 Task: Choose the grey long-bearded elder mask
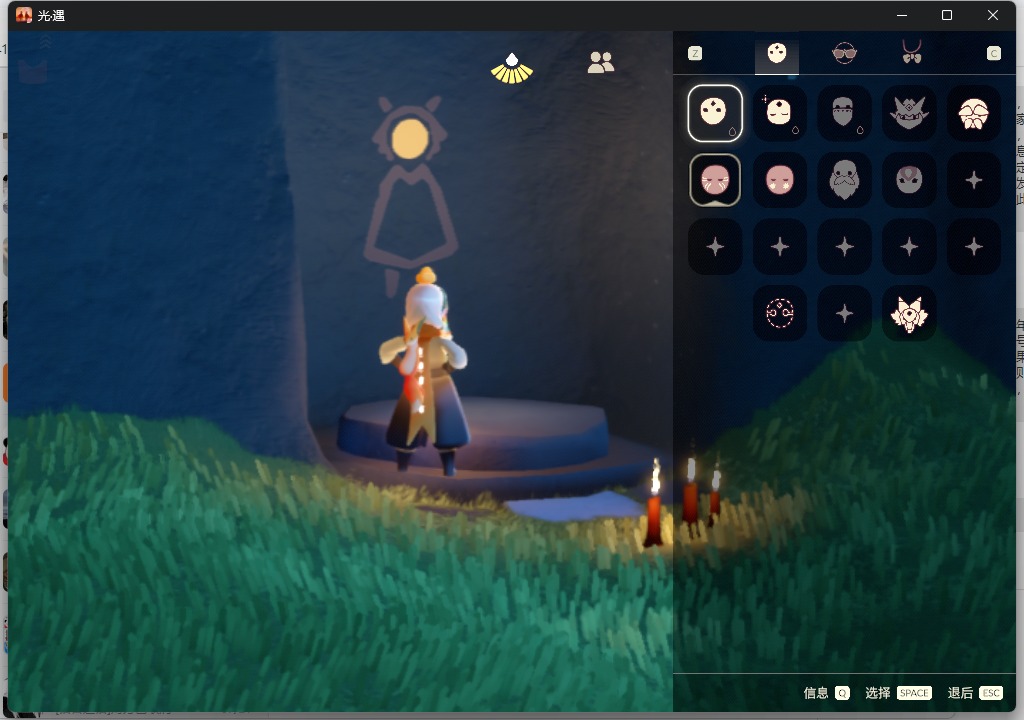tap(844, 180)
